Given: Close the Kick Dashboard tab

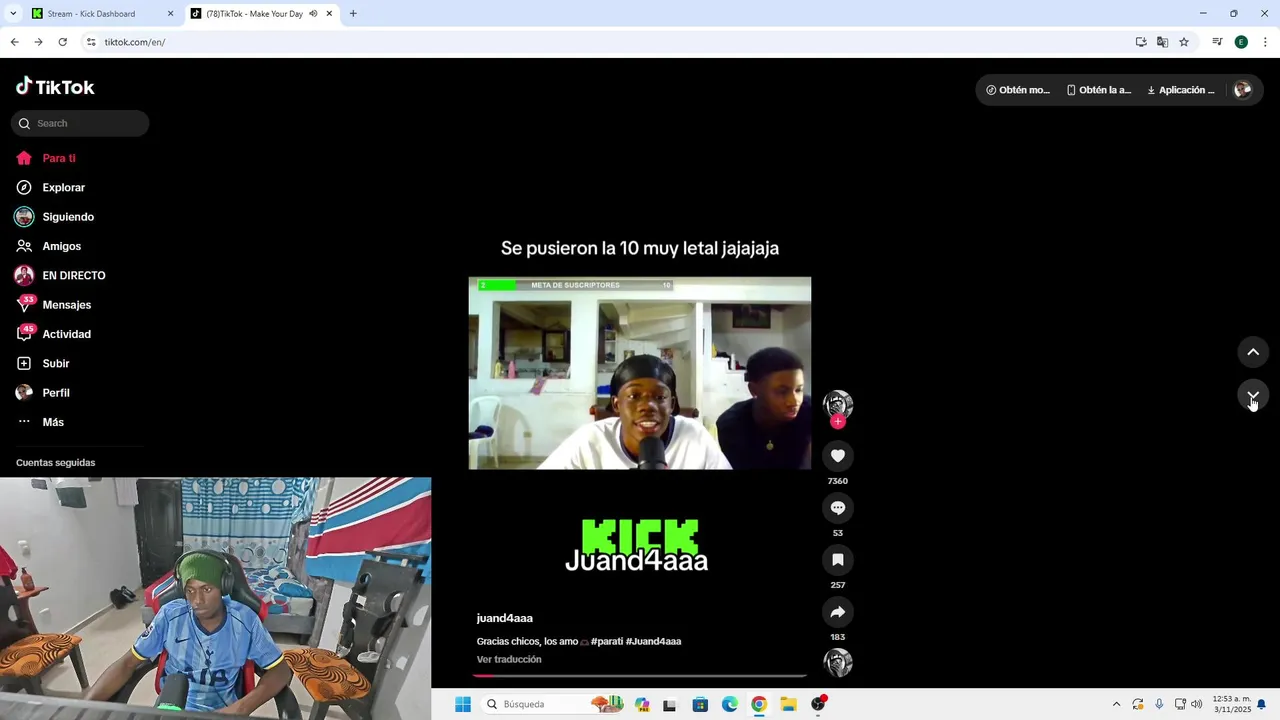Looking at the screenshot, I should 170,14.
